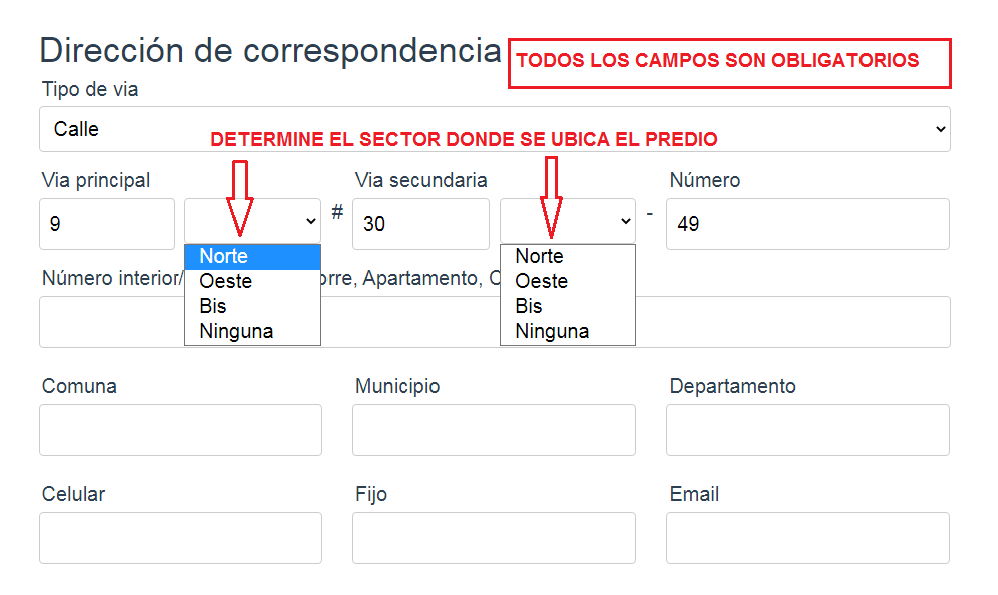Expand the sector dropdown beside Via secundaria
This screenshot has height=595, width=998.
[x=567, y=221]
